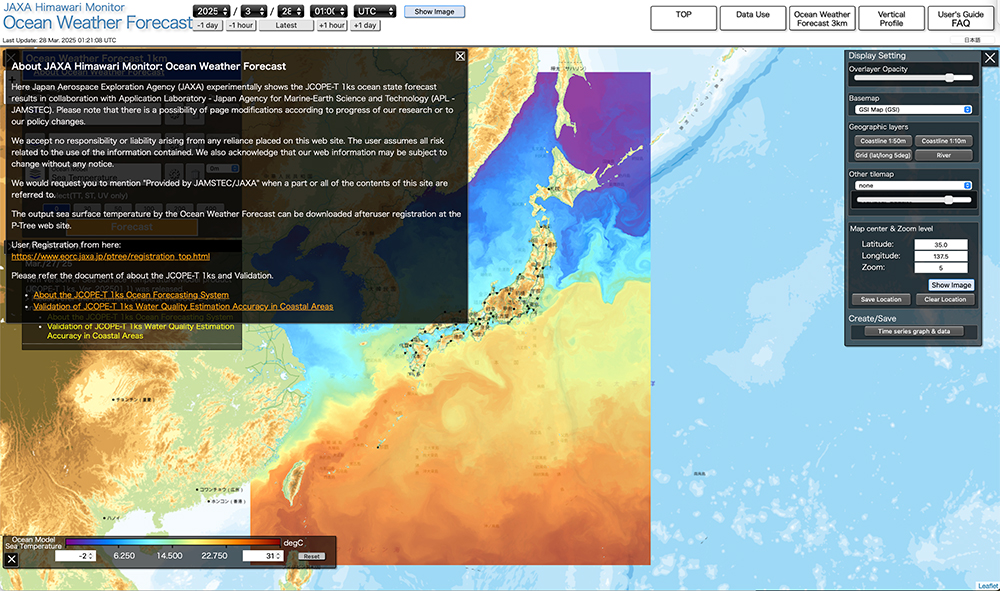Adjust the Other tilemap opacity slider
Screen dimensions: 1000x591
[913, 200]
